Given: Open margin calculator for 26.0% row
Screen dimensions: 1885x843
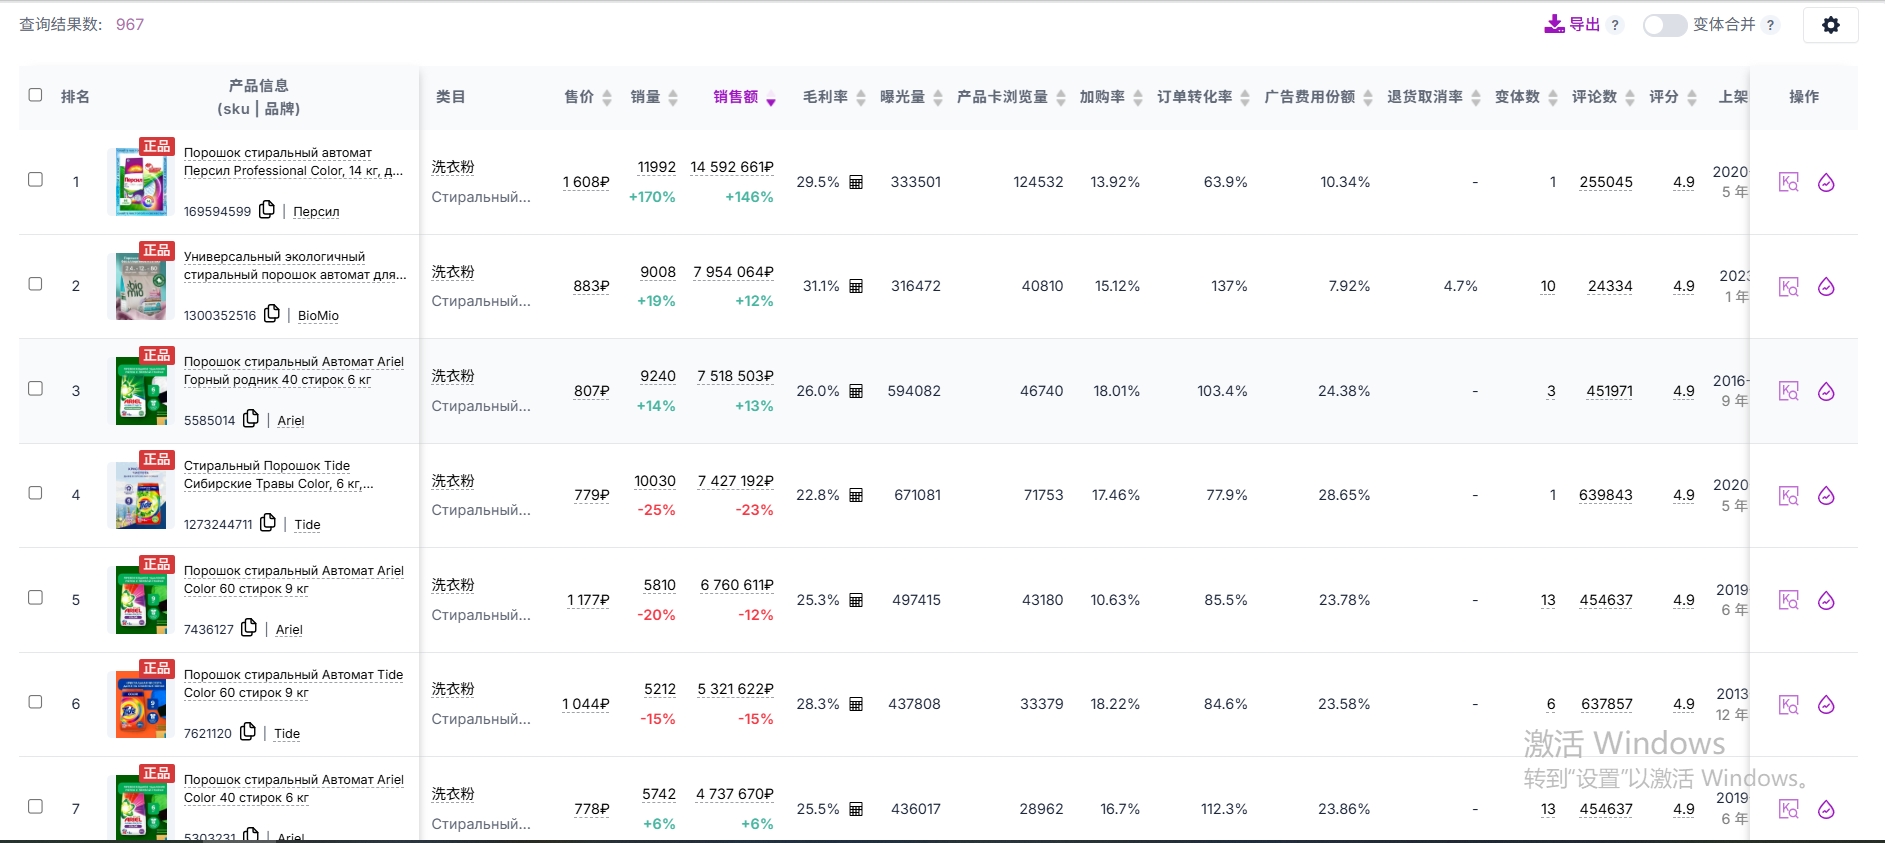Looking at the screenshot, I should tap(856, 391).
